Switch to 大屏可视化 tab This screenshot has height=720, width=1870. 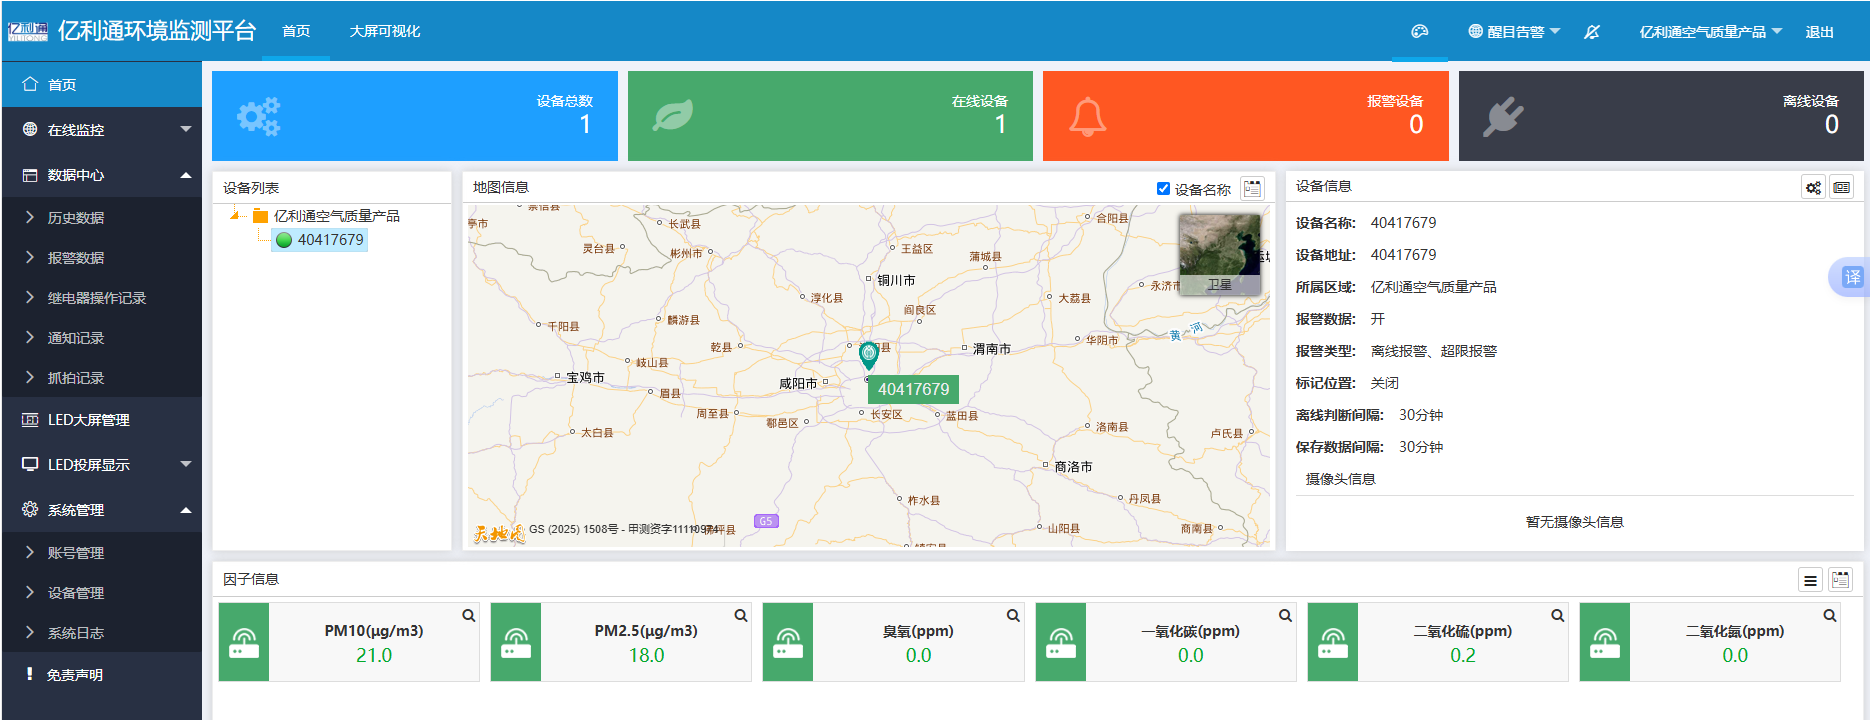pos(384,32)
